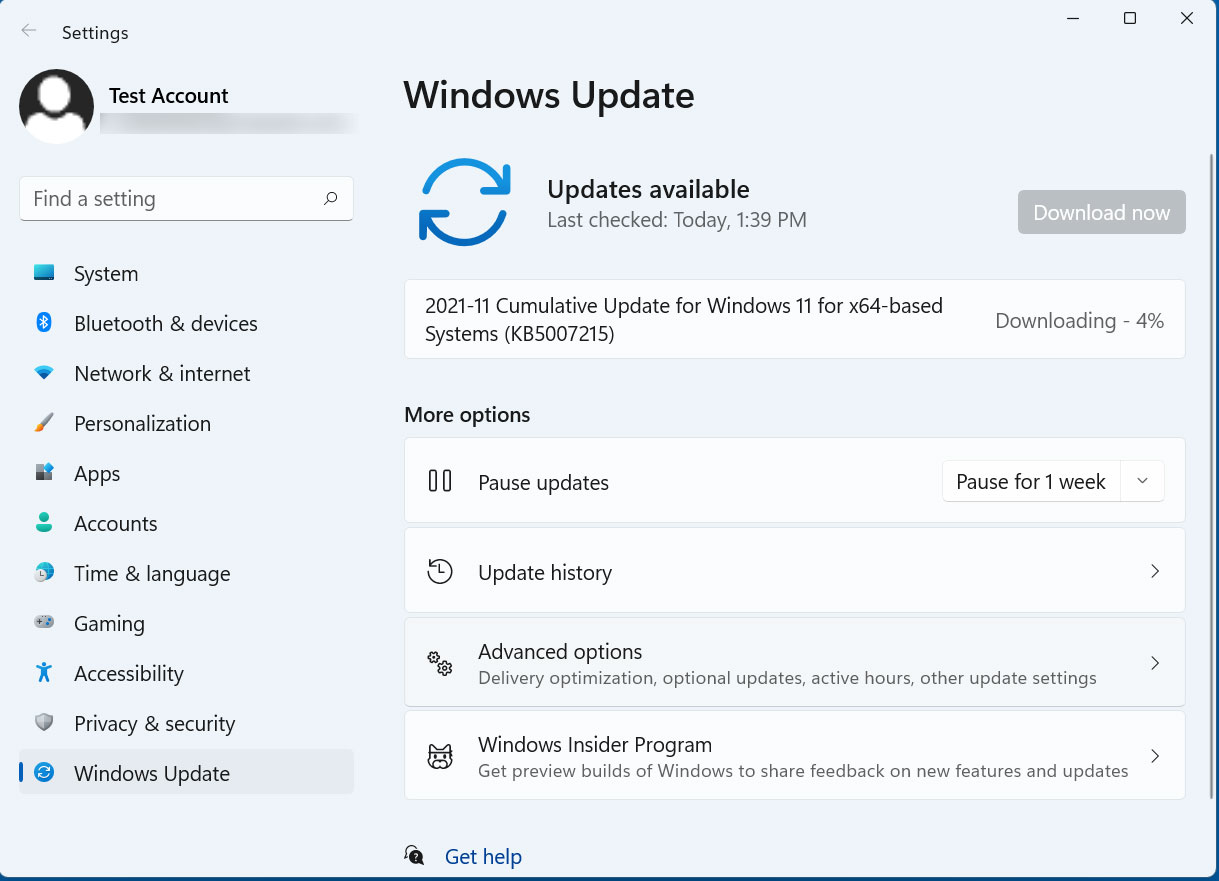Click Last checked: Today, 1:39 PM text
The image size is (1219, 881).
point(677,220)
